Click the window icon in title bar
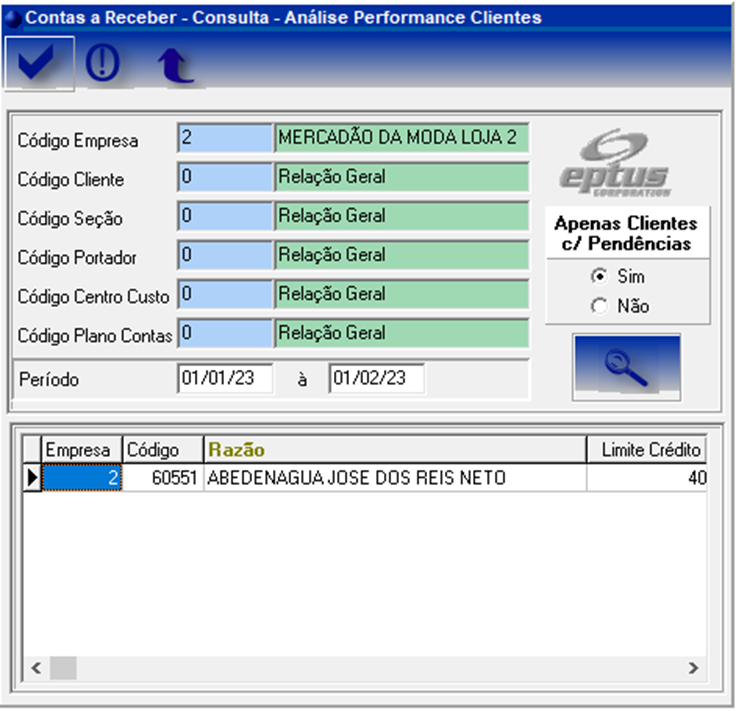 [13, 17]
